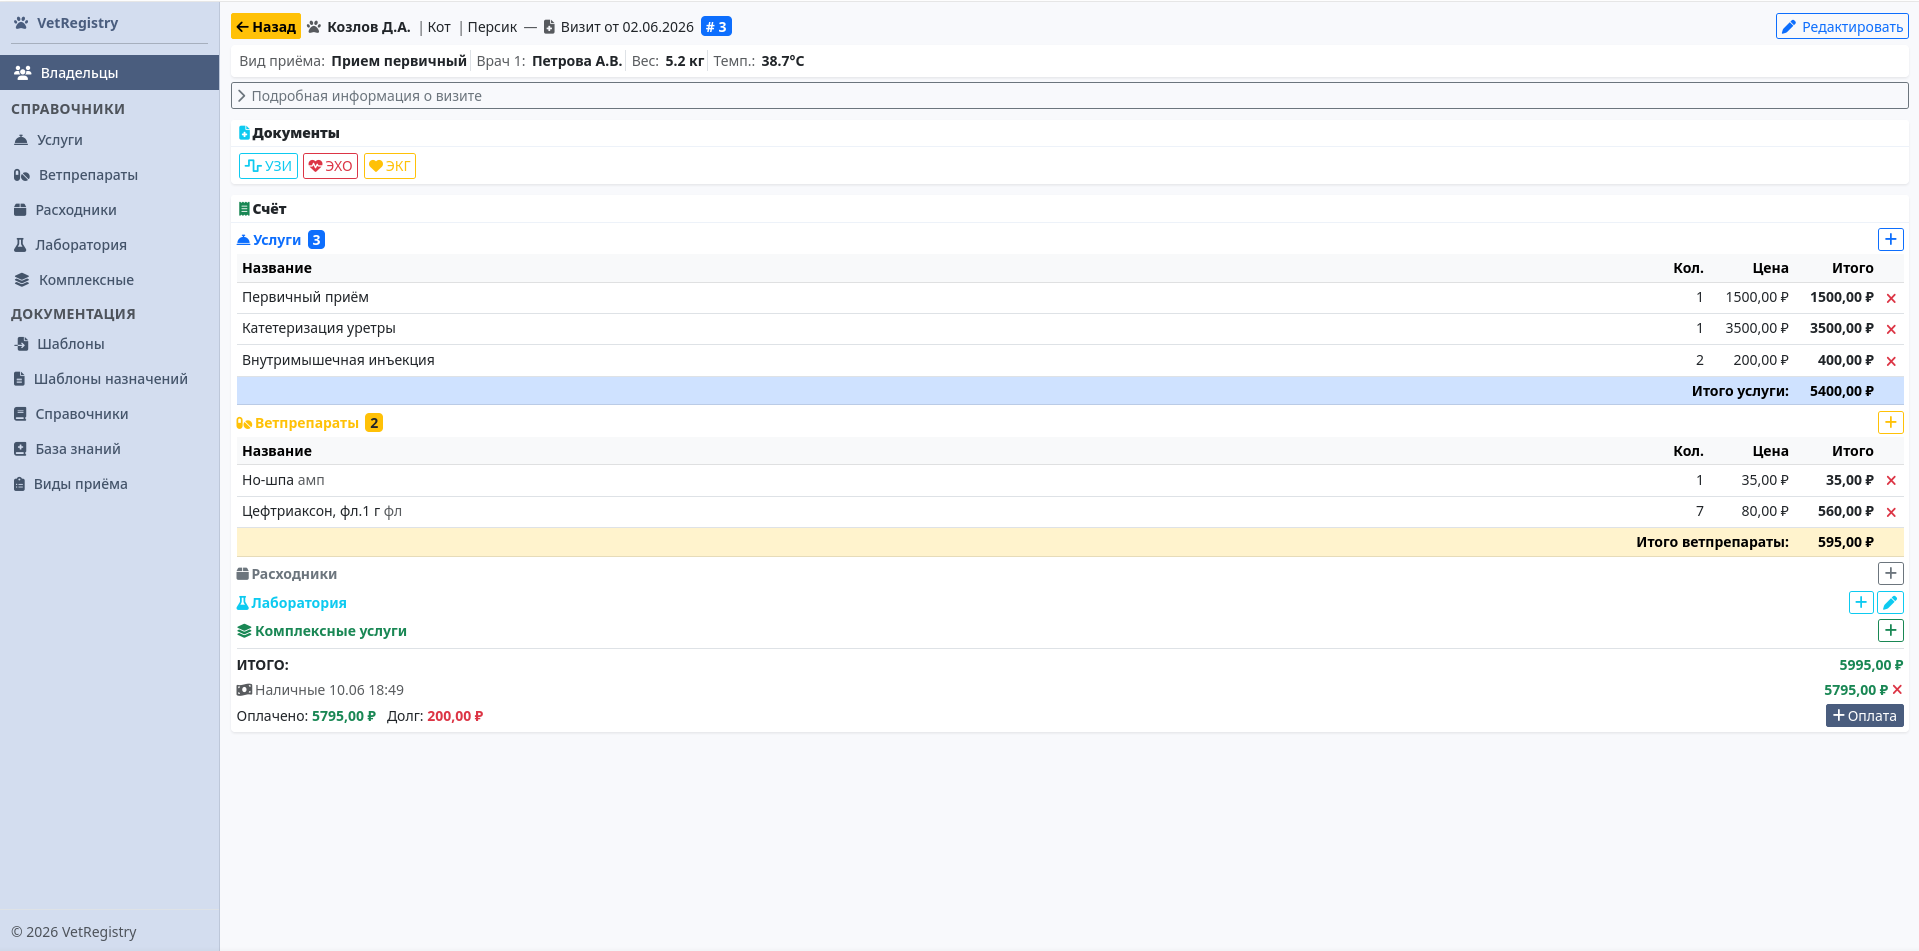Open УЗИ document
The height and width of the screenshot is (951, 1919).
click(x=268, y=166)
